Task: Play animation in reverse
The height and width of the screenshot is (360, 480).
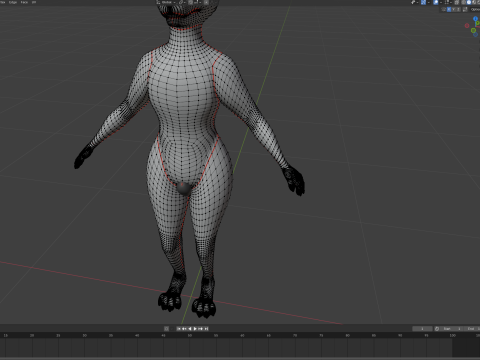Action: click(190, 329)
